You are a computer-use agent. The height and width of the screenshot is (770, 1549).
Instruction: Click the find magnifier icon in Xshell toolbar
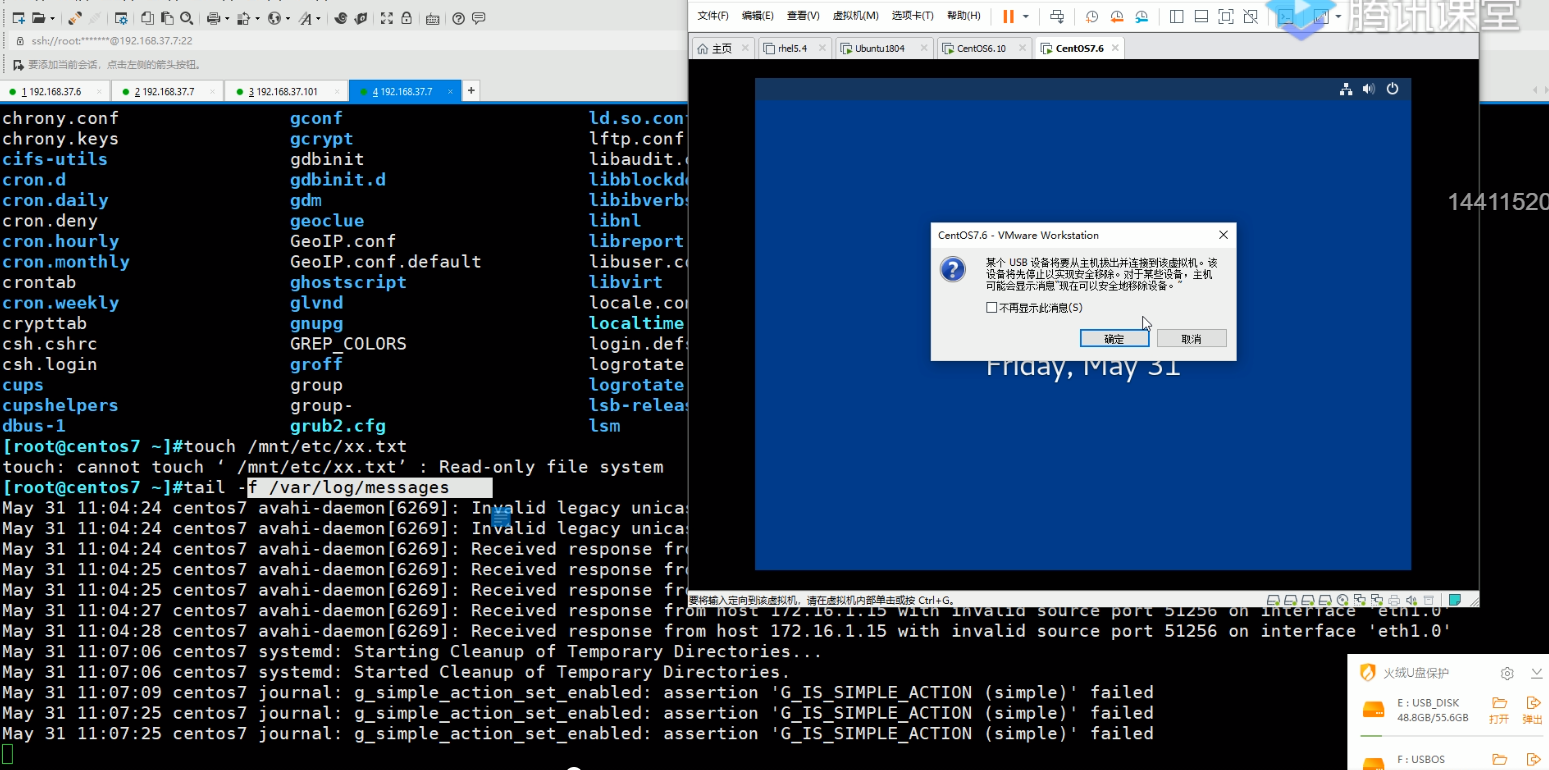186,18
